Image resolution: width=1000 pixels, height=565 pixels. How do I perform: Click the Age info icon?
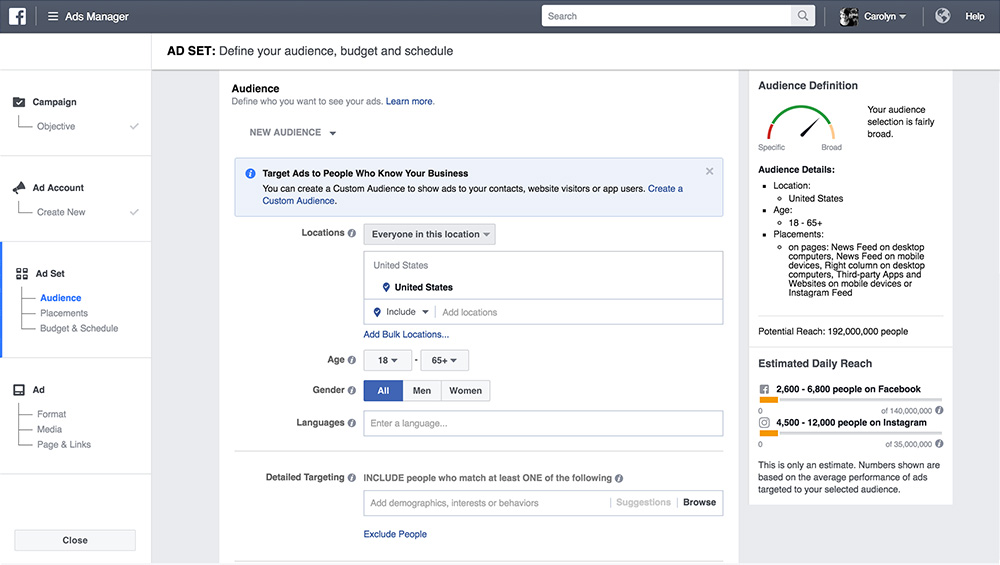[351, 360]
